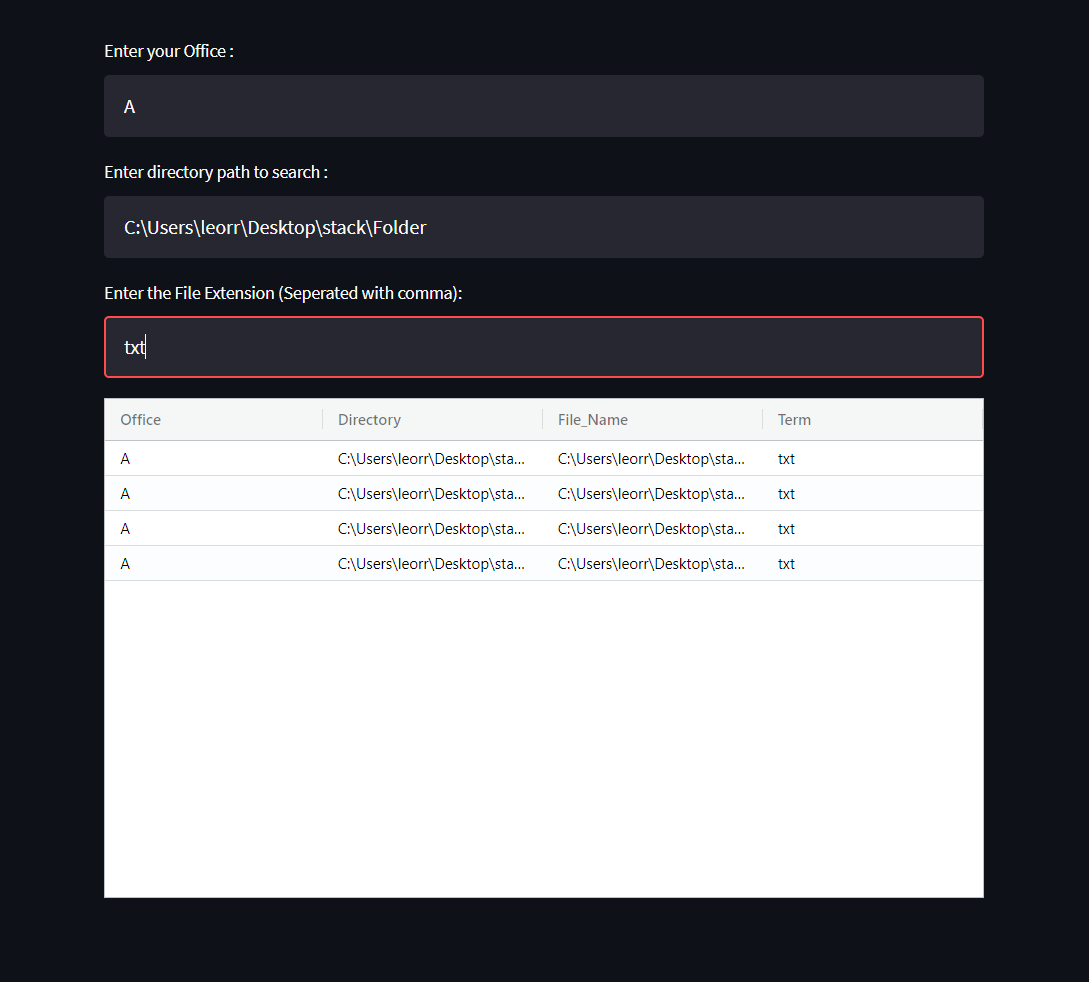Select Term cell txt in second row
Viewport: 1089px width, 982px height.
pyautogui.click(x=873, y=494)
